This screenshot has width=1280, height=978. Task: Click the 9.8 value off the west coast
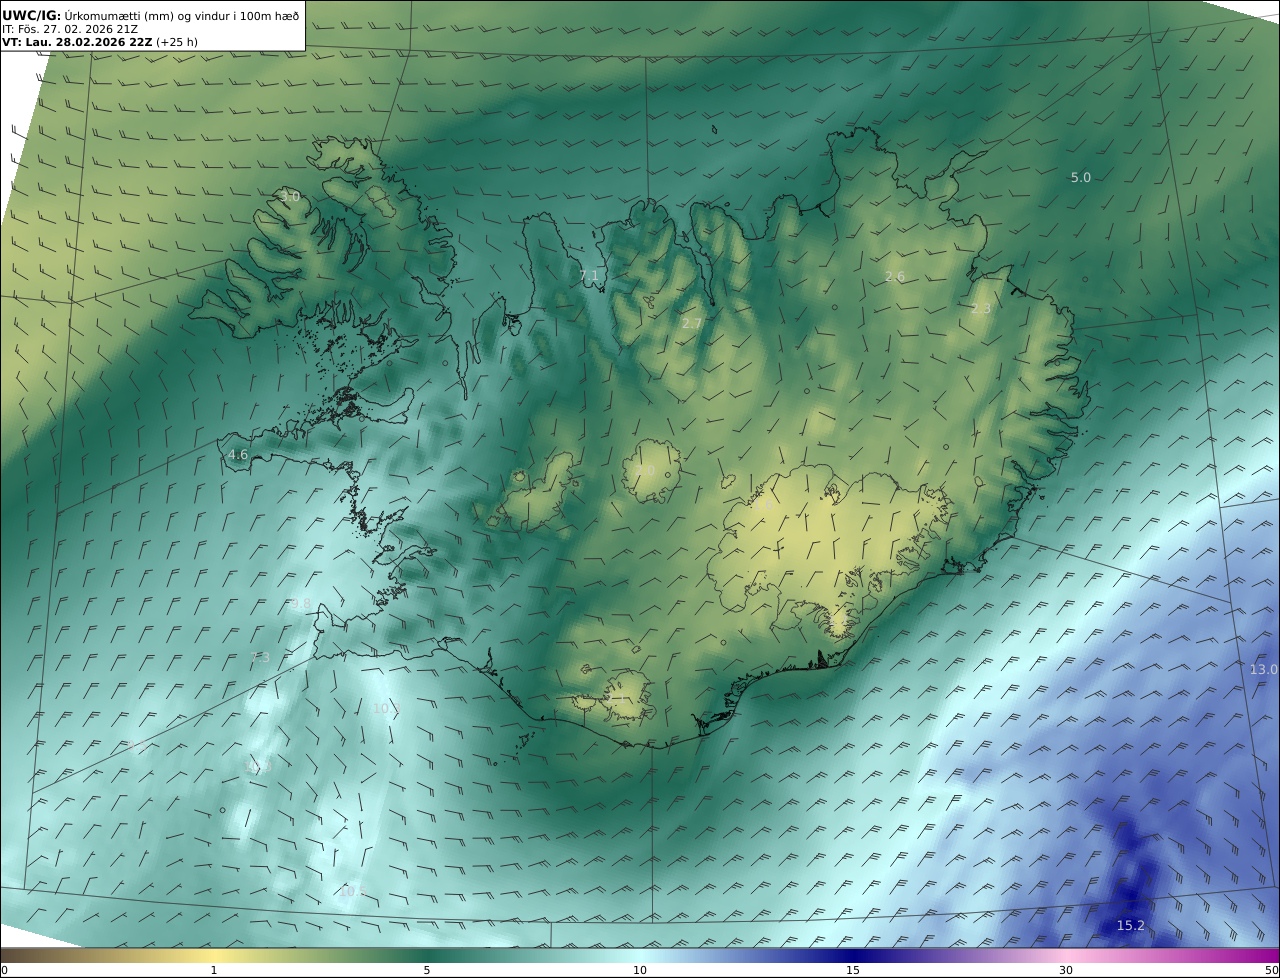301,603
